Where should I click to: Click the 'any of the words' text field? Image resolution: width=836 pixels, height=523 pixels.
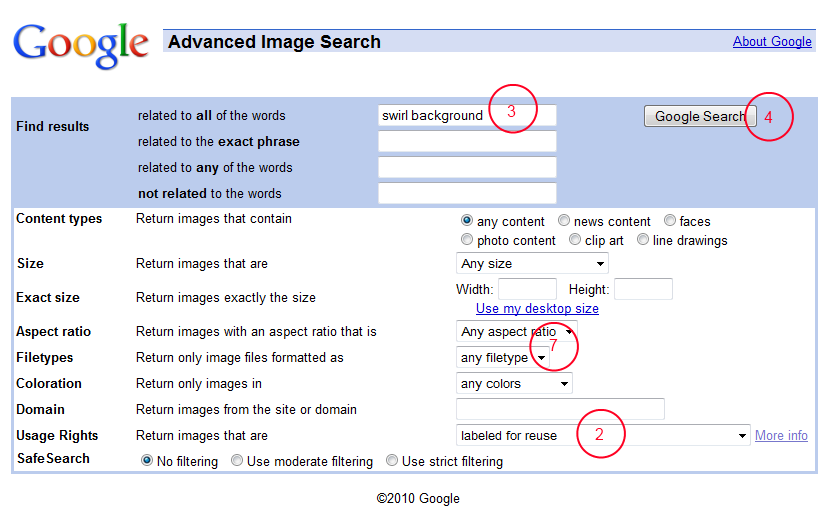(467, 167)
